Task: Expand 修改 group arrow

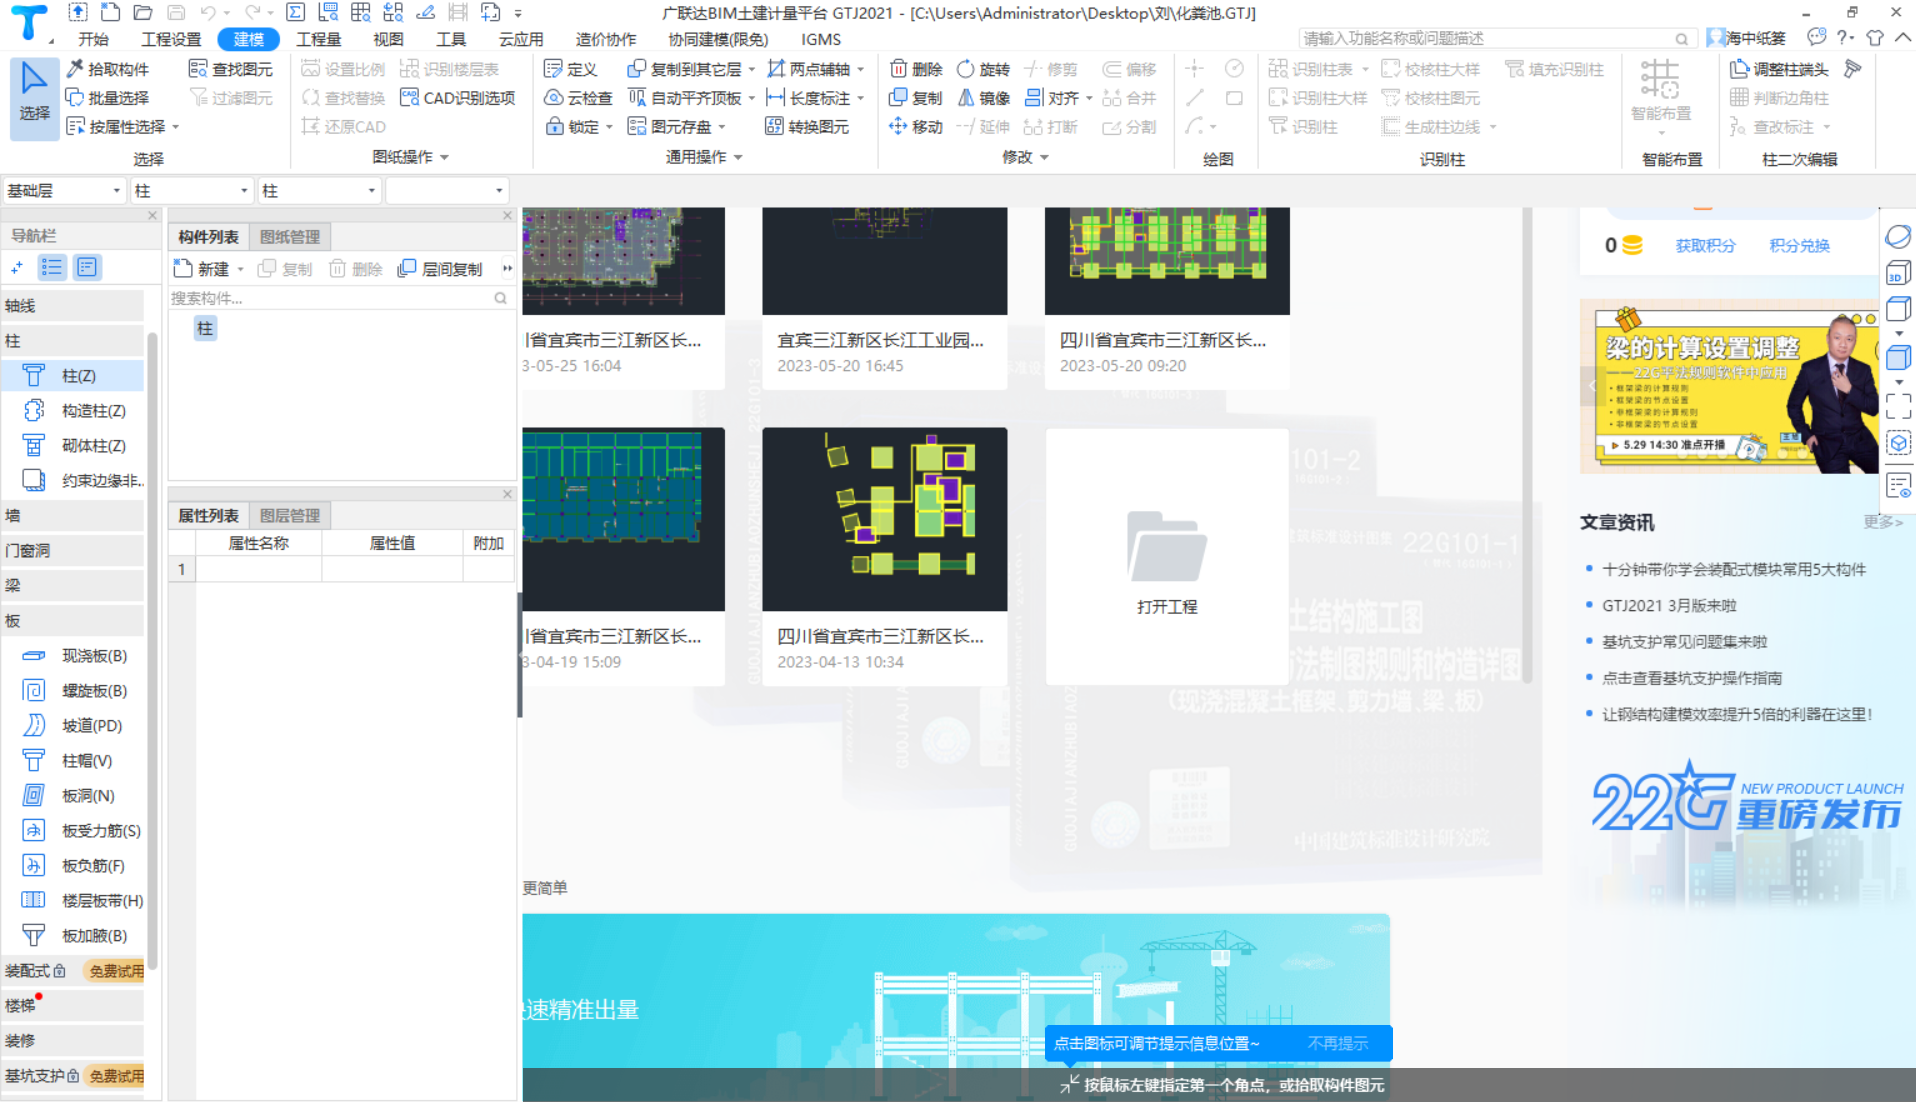Action: click(x=1045, y=158)
